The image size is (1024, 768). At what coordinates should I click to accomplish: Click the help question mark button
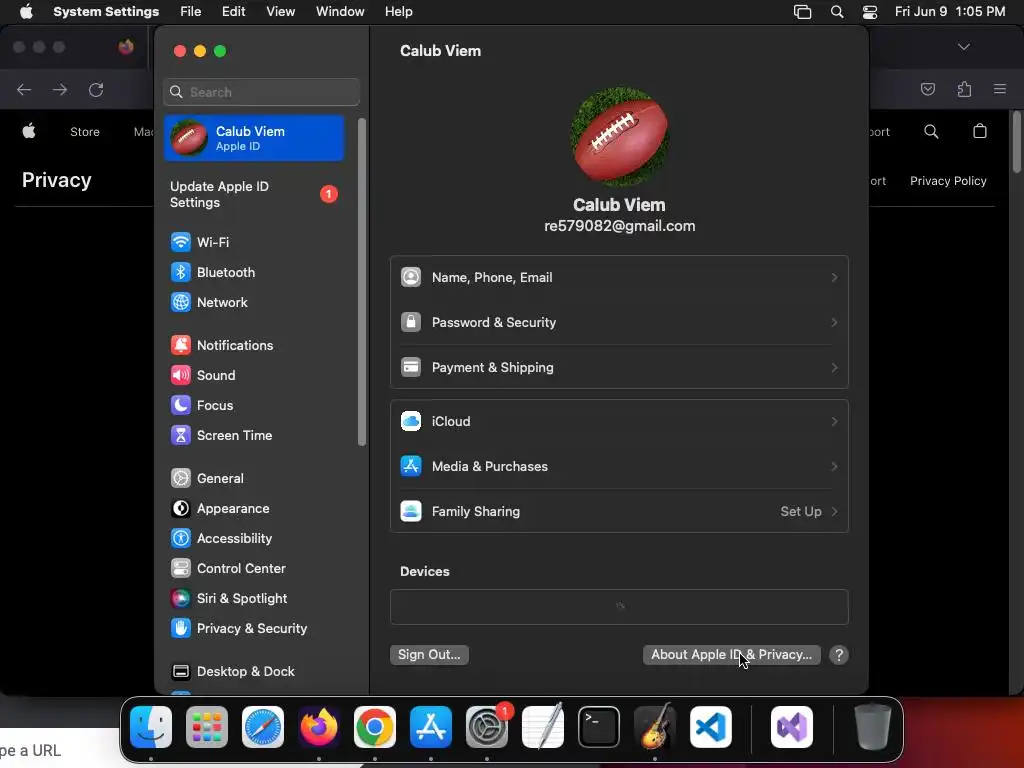(839, 655)
